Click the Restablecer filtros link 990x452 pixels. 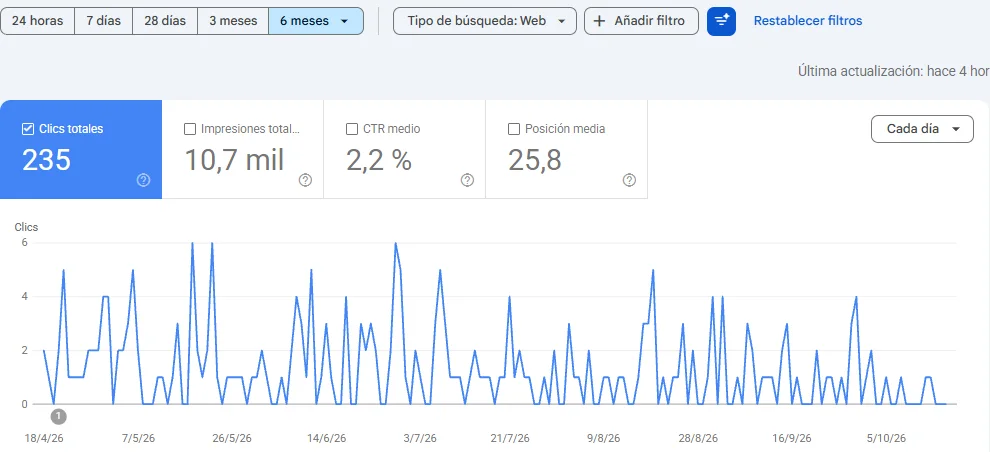click(x=808, y=21)
